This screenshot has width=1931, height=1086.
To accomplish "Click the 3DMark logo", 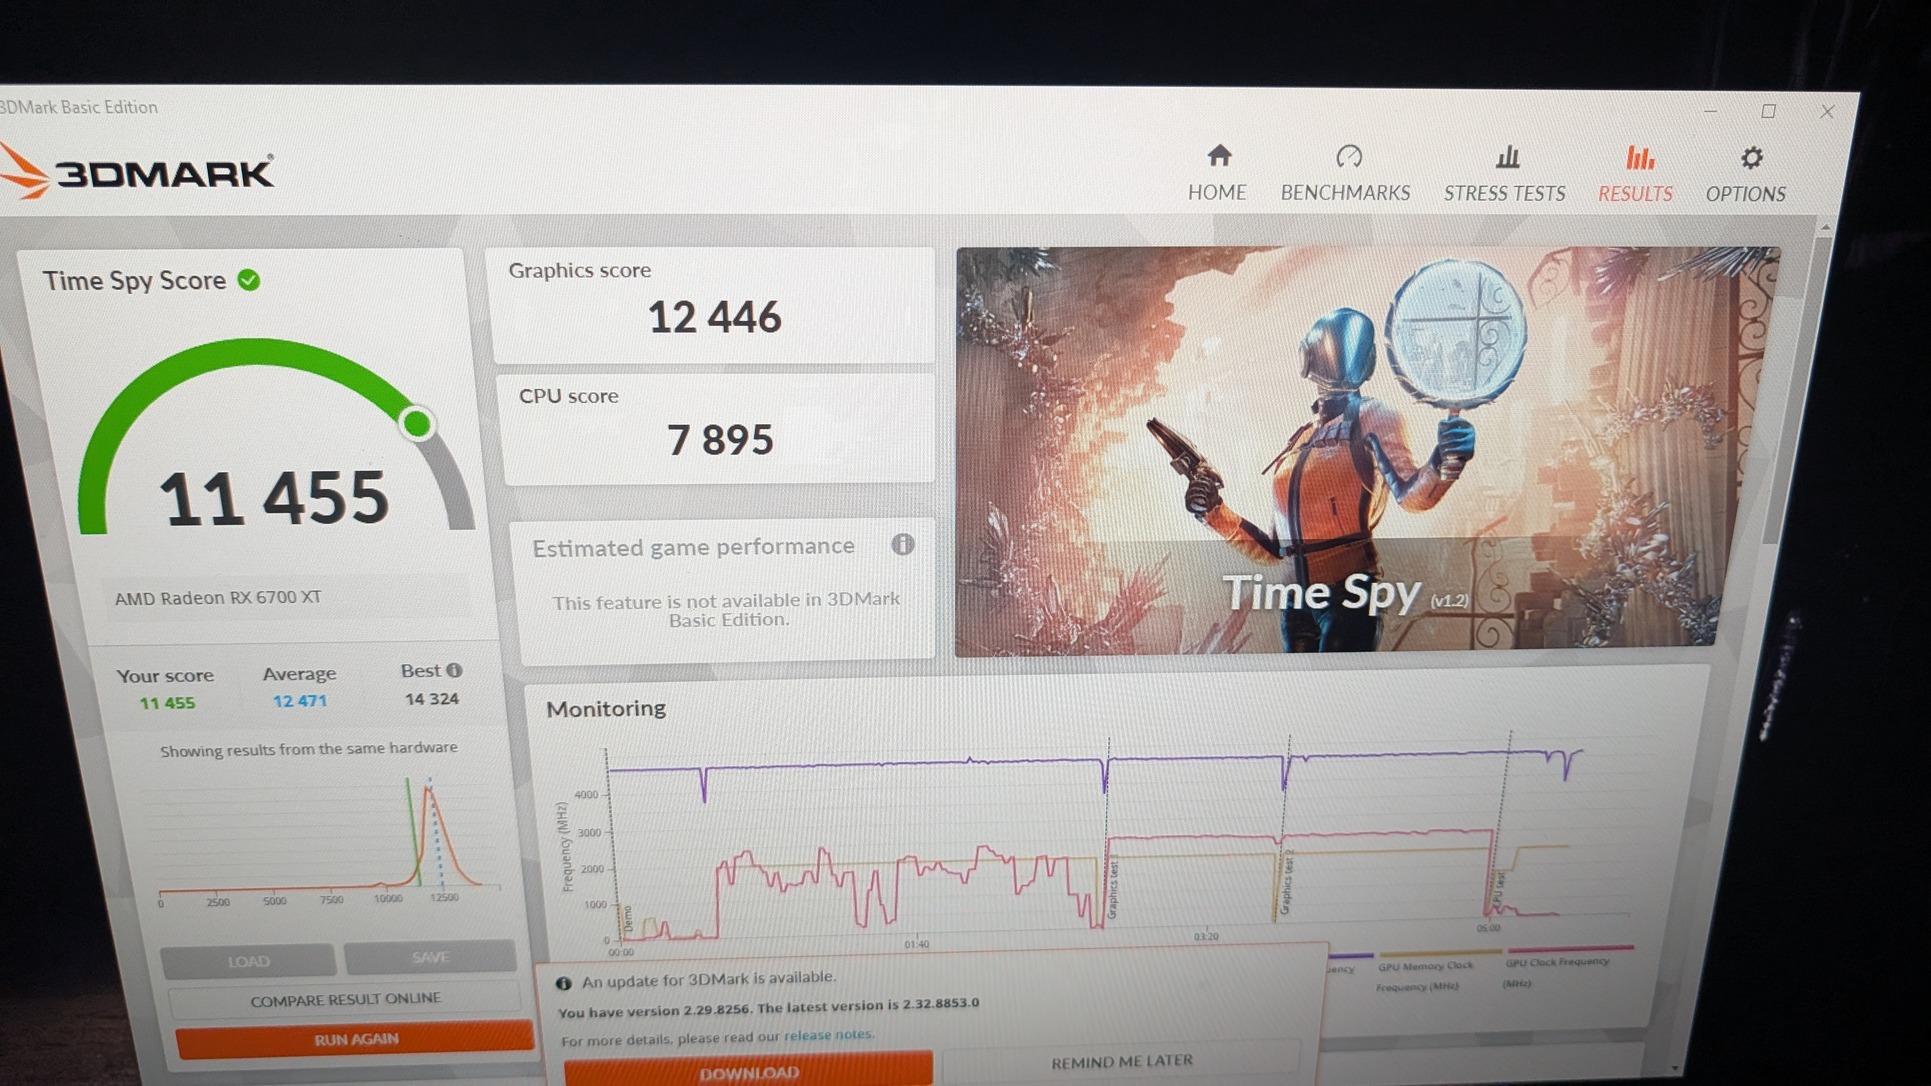I will [x=140, y=173].
